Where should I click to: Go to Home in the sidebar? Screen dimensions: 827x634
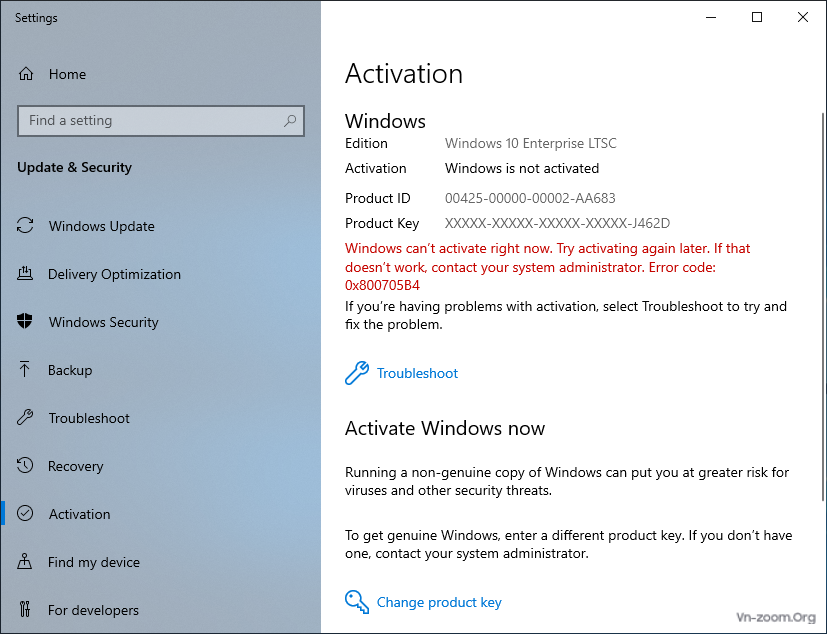67,74
